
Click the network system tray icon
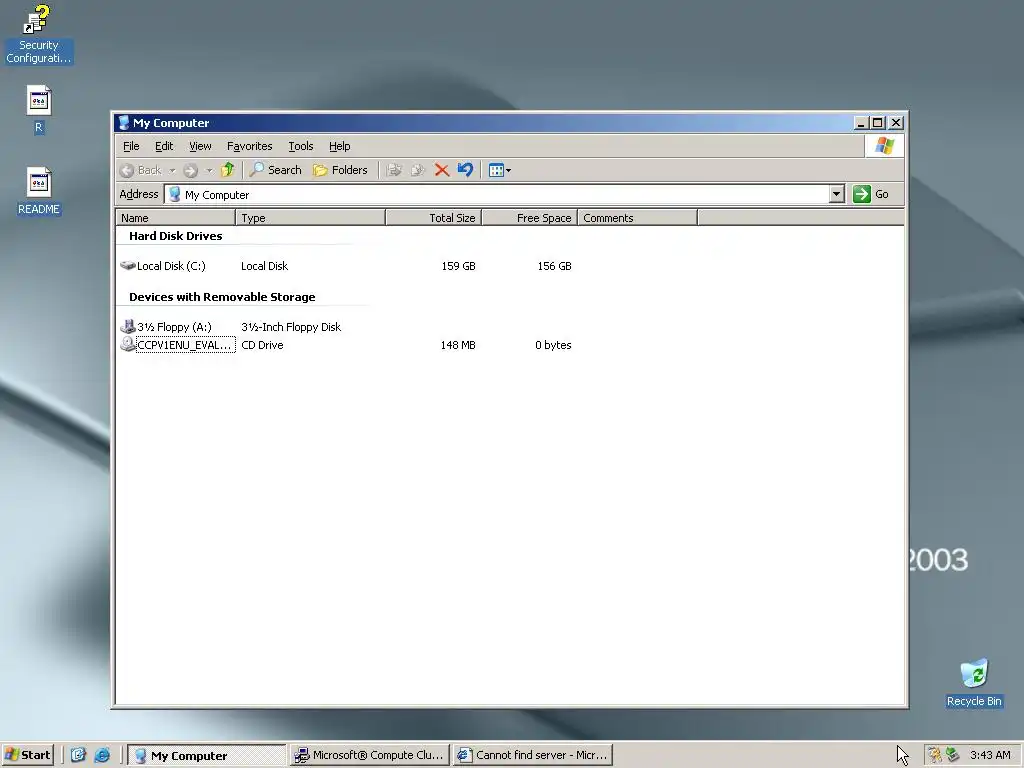point(953,755)
